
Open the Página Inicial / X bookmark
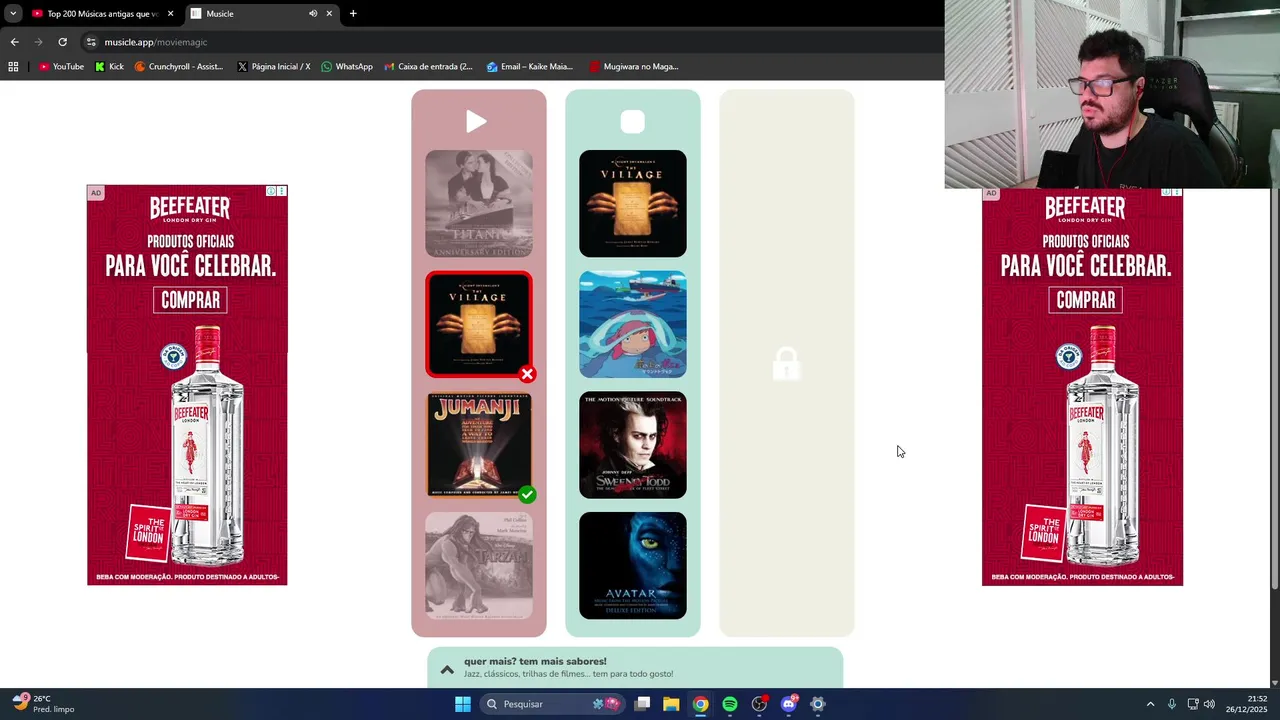click(x=273, y=67)
